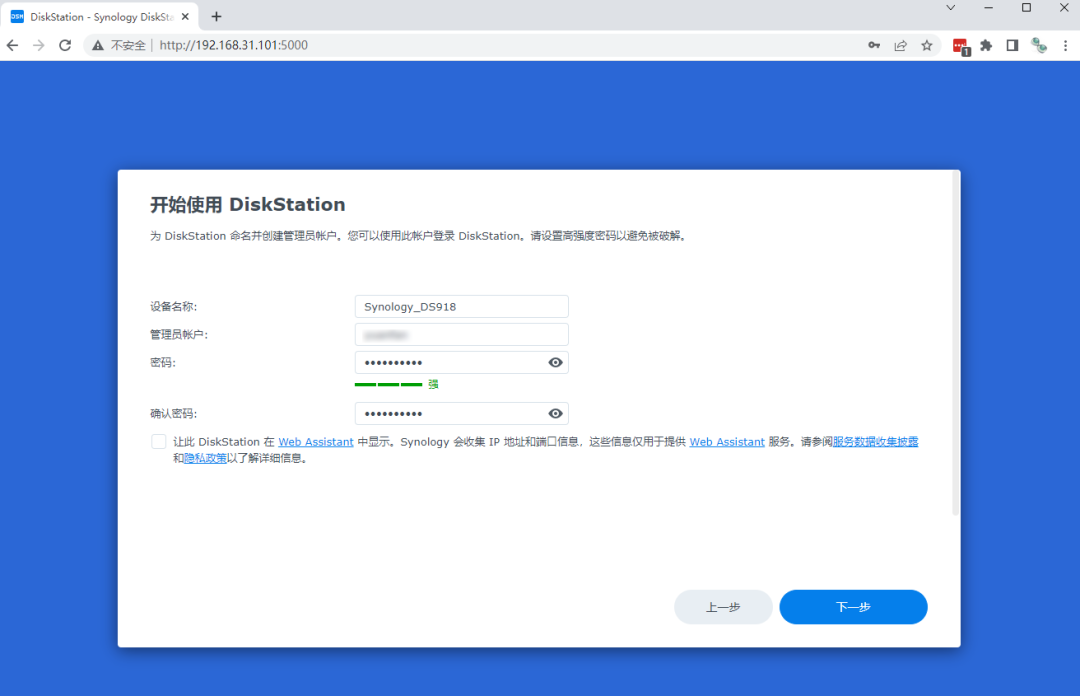Enable Web Assistant display checkbox
The image size is (1080, 696).
(159, 442)
